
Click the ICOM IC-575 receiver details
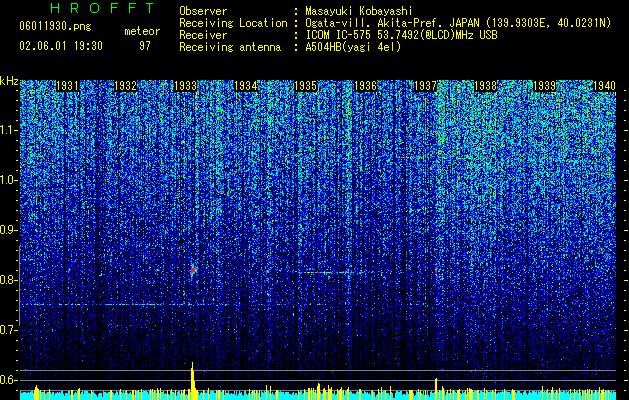[401, 35]
